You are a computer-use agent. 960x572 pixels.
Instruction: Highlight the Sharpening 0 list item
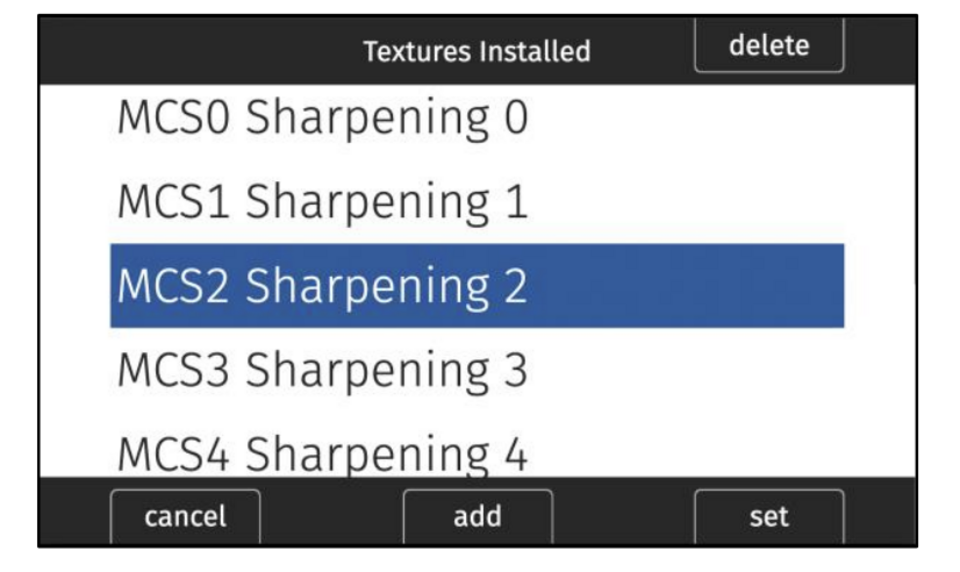point(322,118)
